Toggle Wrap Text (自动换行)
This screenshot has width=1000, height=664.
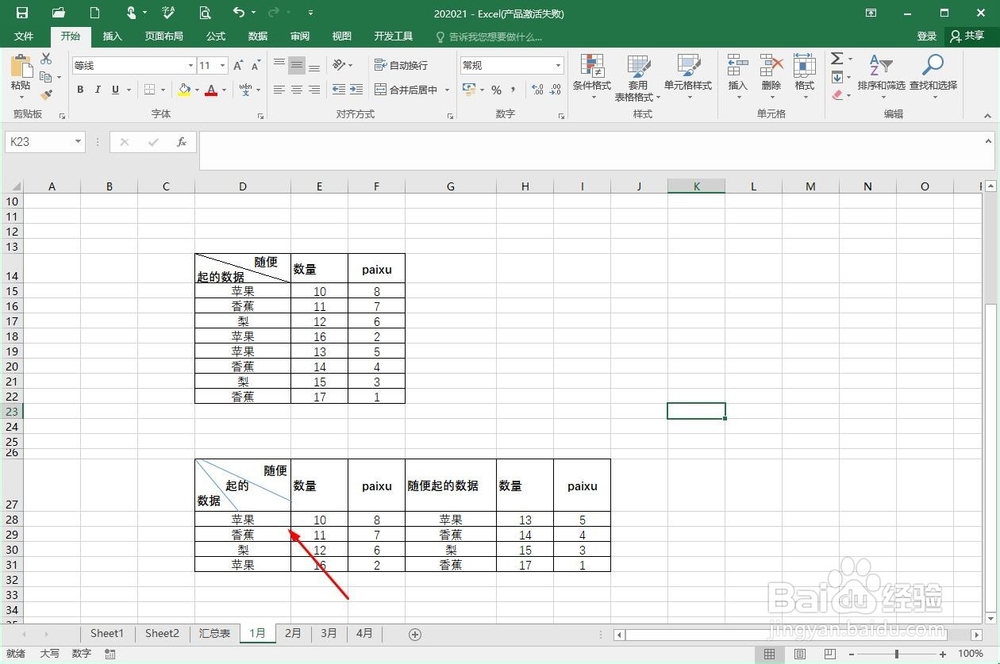[401, 65]
